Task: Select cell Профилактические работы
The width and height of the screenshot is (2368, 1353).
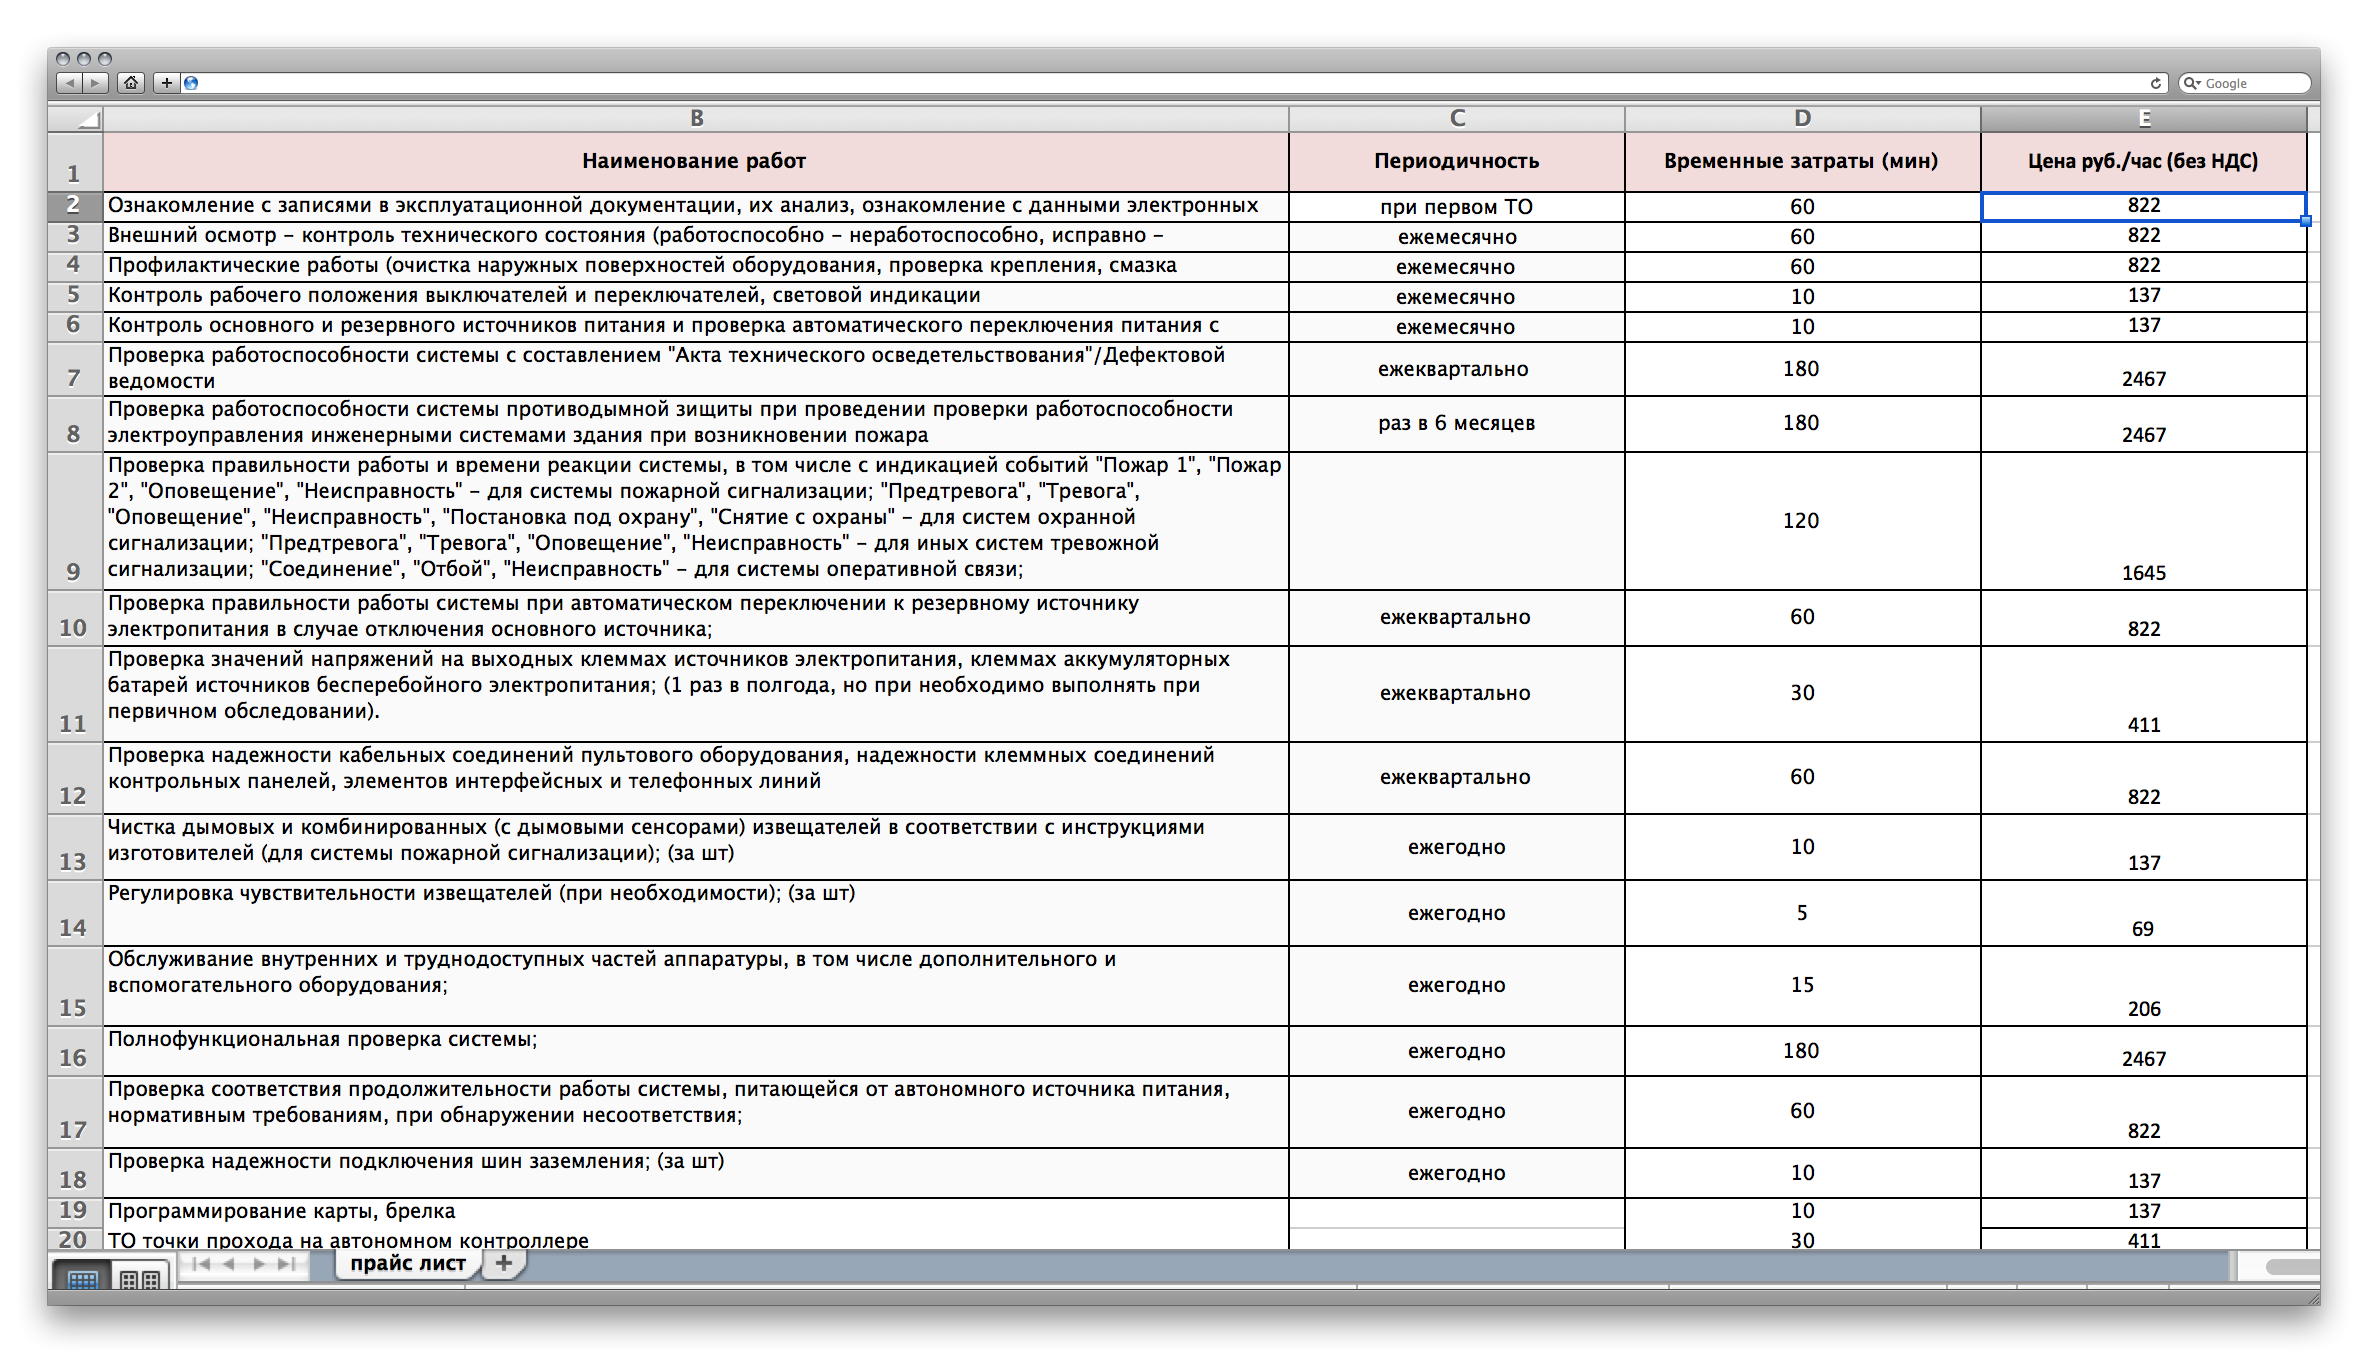Action: pos(696,266)
